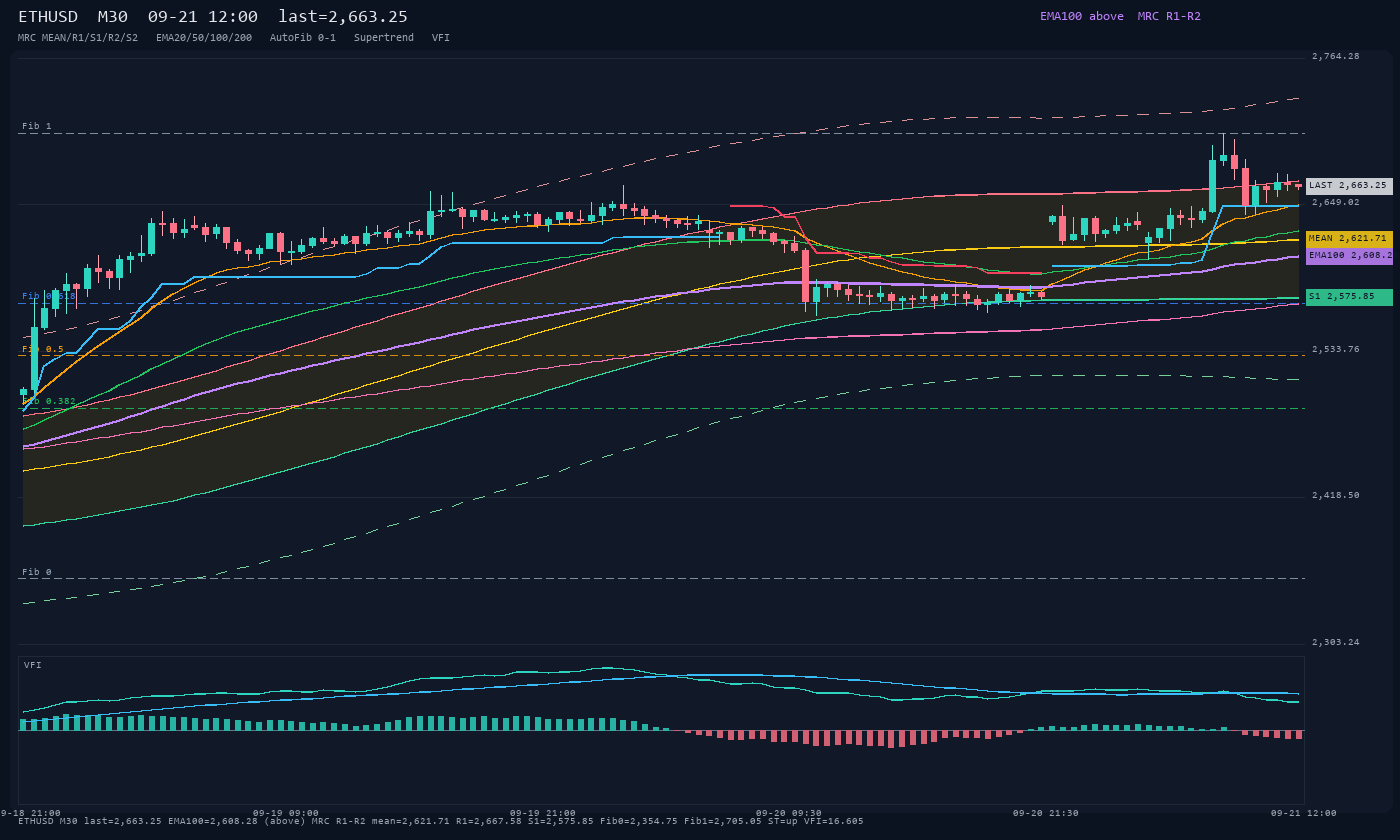Select the MRC MEAN/R1/S1/R2/S2 indicator label
Image resolution: width=1400 pixels, height=840 pixels.
click(78, 38)
